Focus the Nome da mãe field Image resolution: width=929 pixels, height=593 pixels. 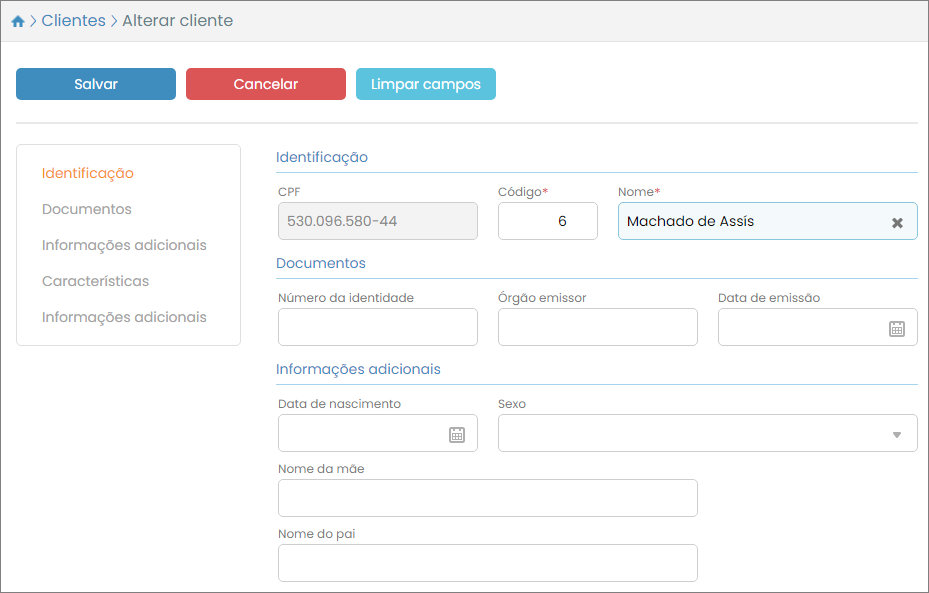[x=487, y=498]
